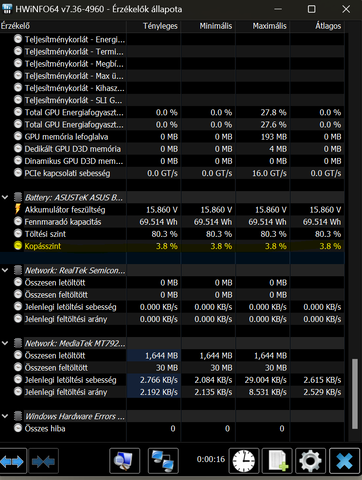Click the Windows Hardware Errors group title
The image size is (362, 480).
click(x=75, y=416)
